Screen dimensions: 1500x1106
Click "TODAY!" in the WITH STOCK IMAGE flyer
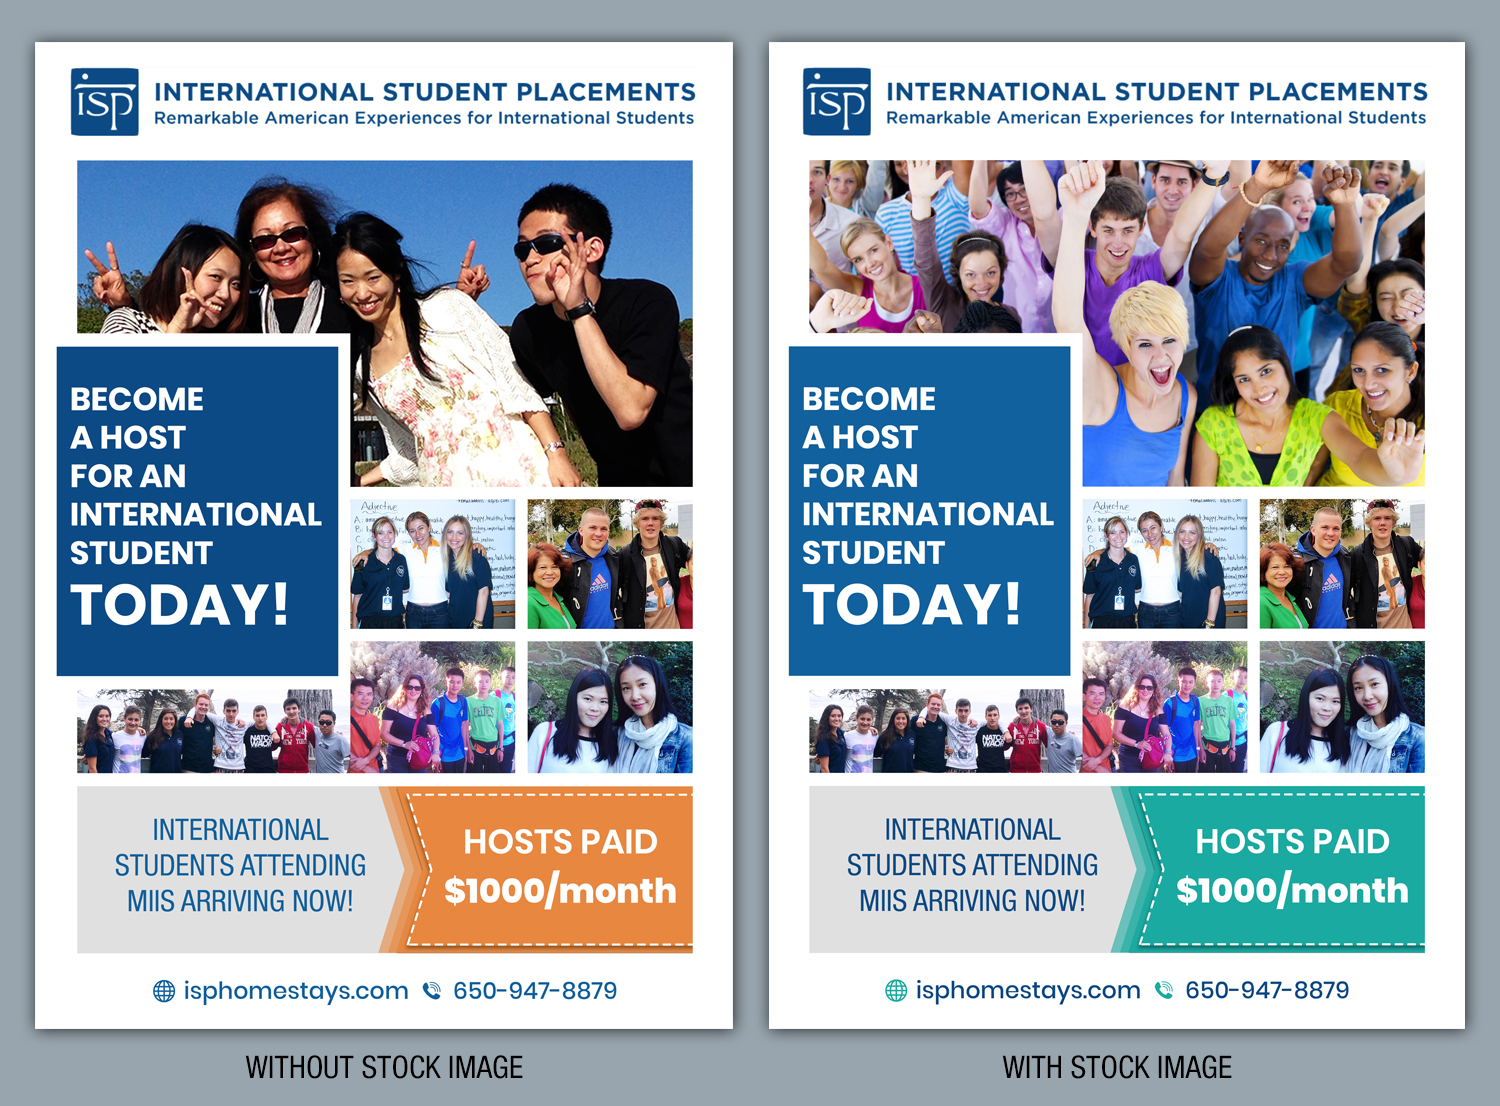coord(912,605)
